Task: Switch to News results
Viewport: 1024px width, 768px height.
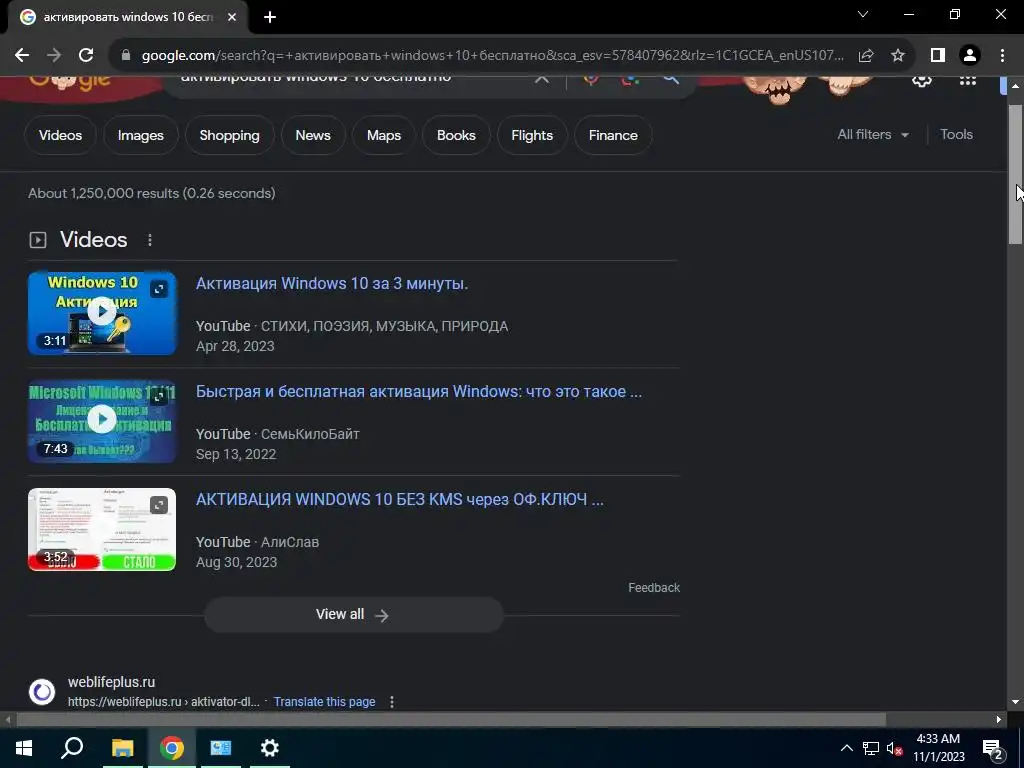Action: click(x=313, y=135)
